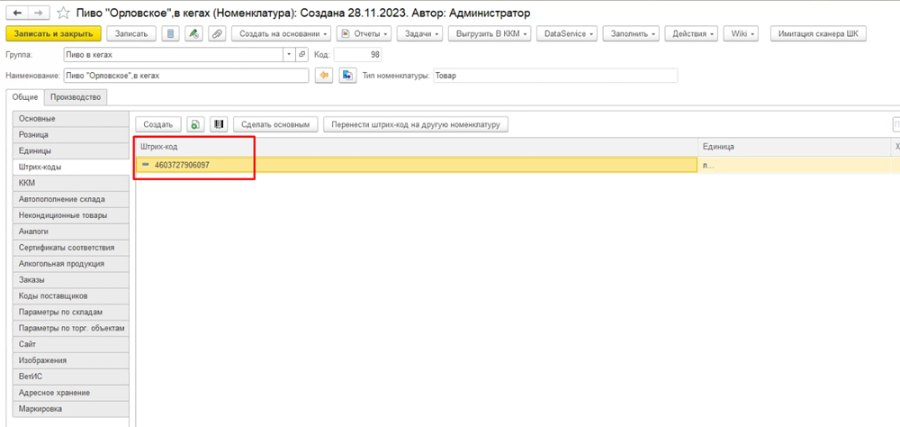Open the Маркировка section
Image resolution: width=900 pixels, height=427 pixels.
tap(70, 409)
